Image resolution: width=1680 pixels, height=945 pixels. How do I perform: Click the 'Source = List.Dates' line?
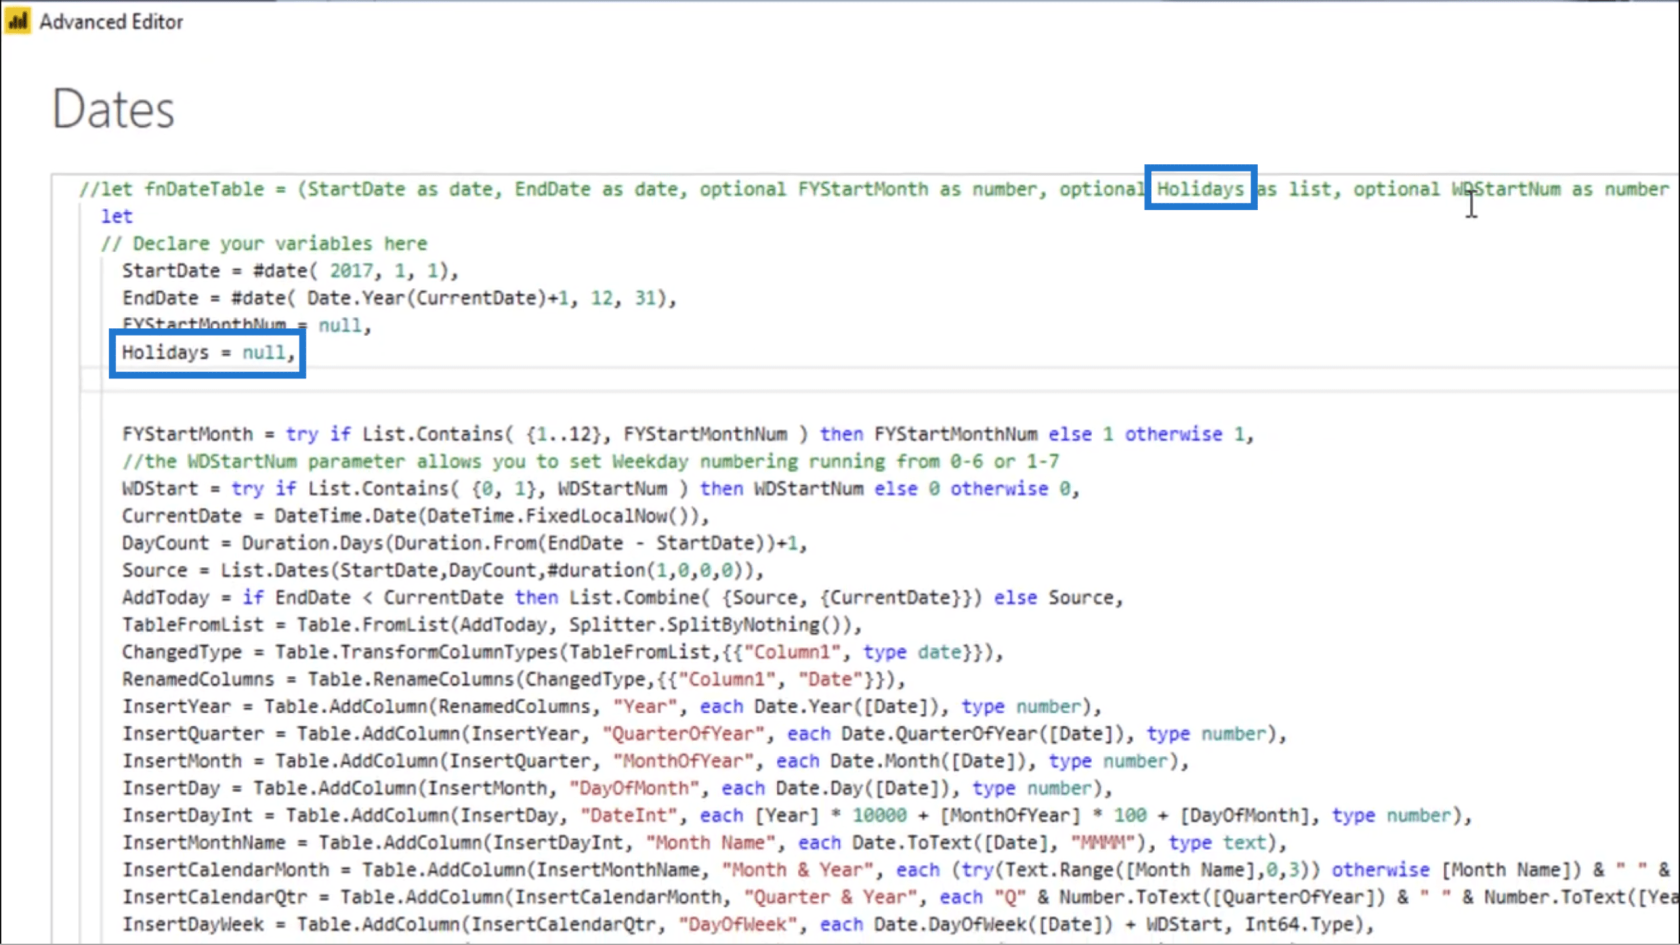click(x=443, y=570)
